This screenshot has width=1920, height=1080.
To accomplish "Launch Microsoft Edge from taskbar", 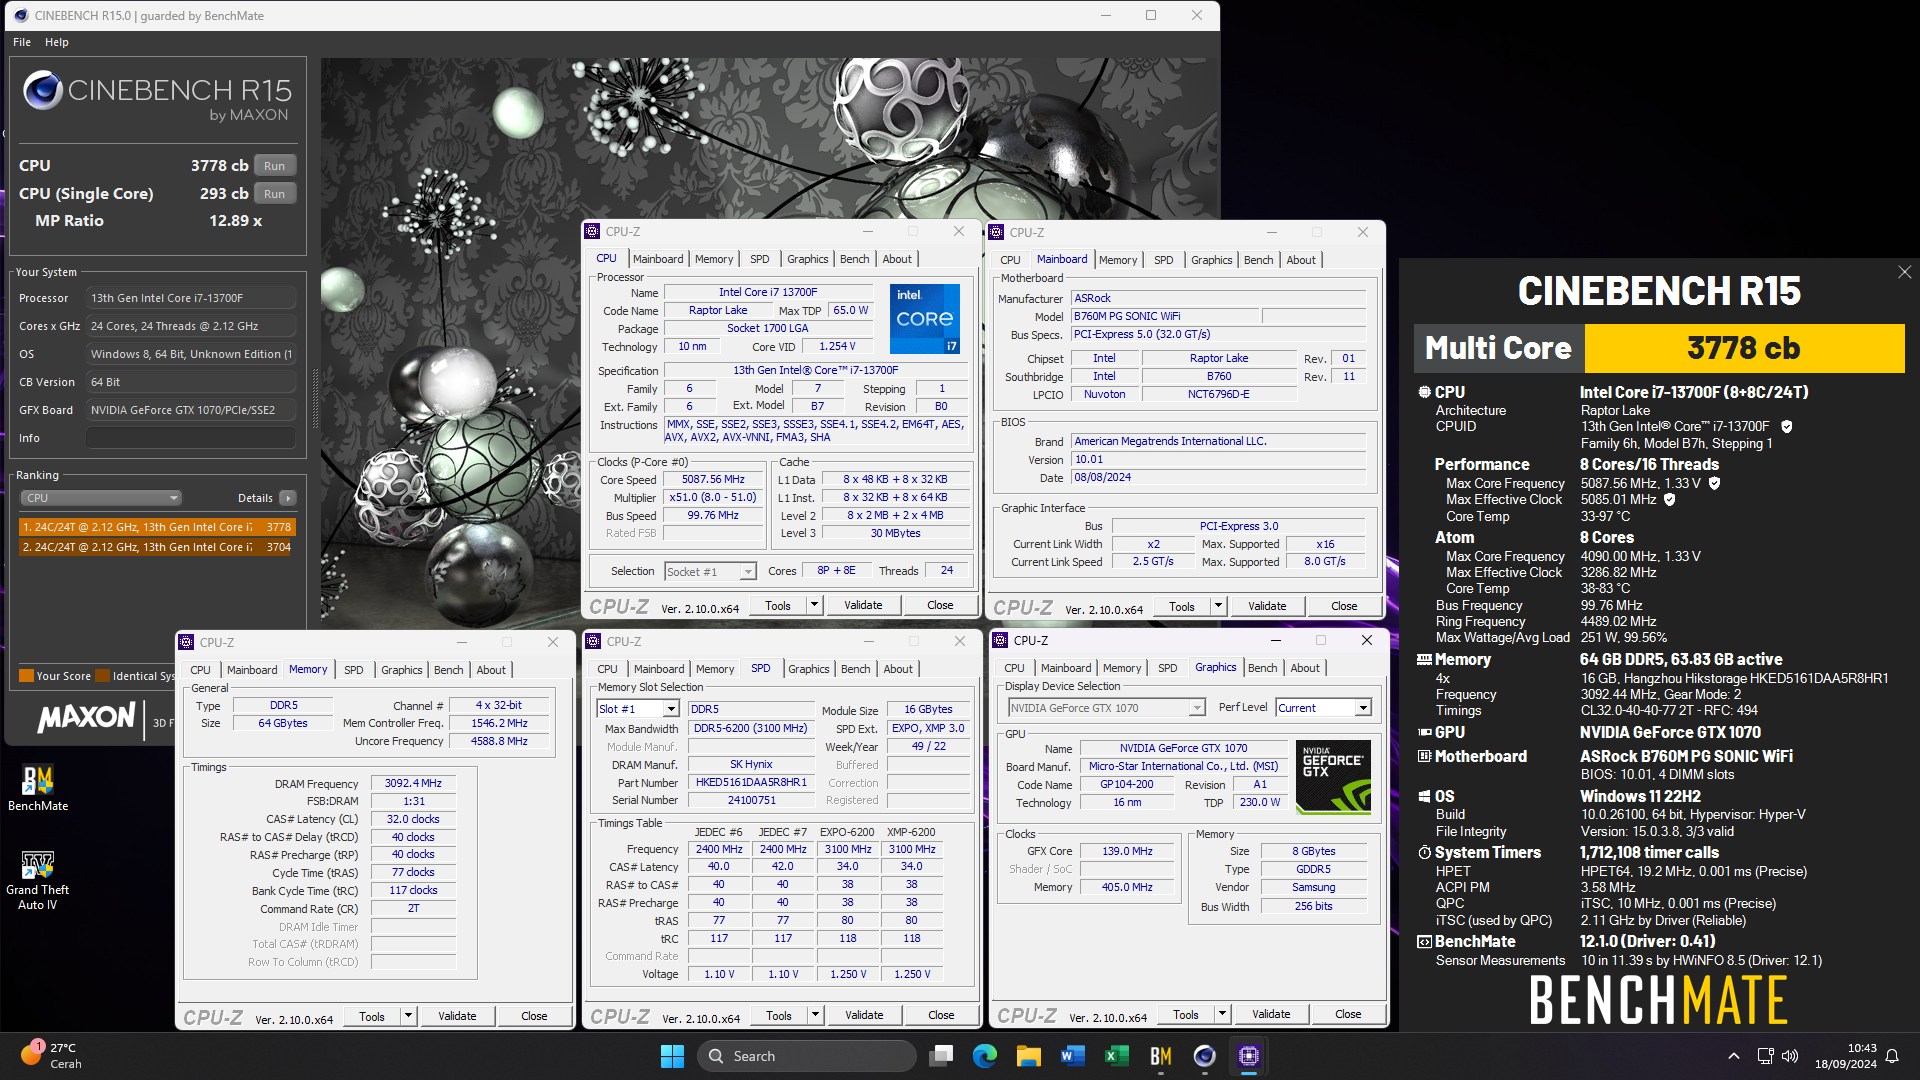I will pos(985,1056).
